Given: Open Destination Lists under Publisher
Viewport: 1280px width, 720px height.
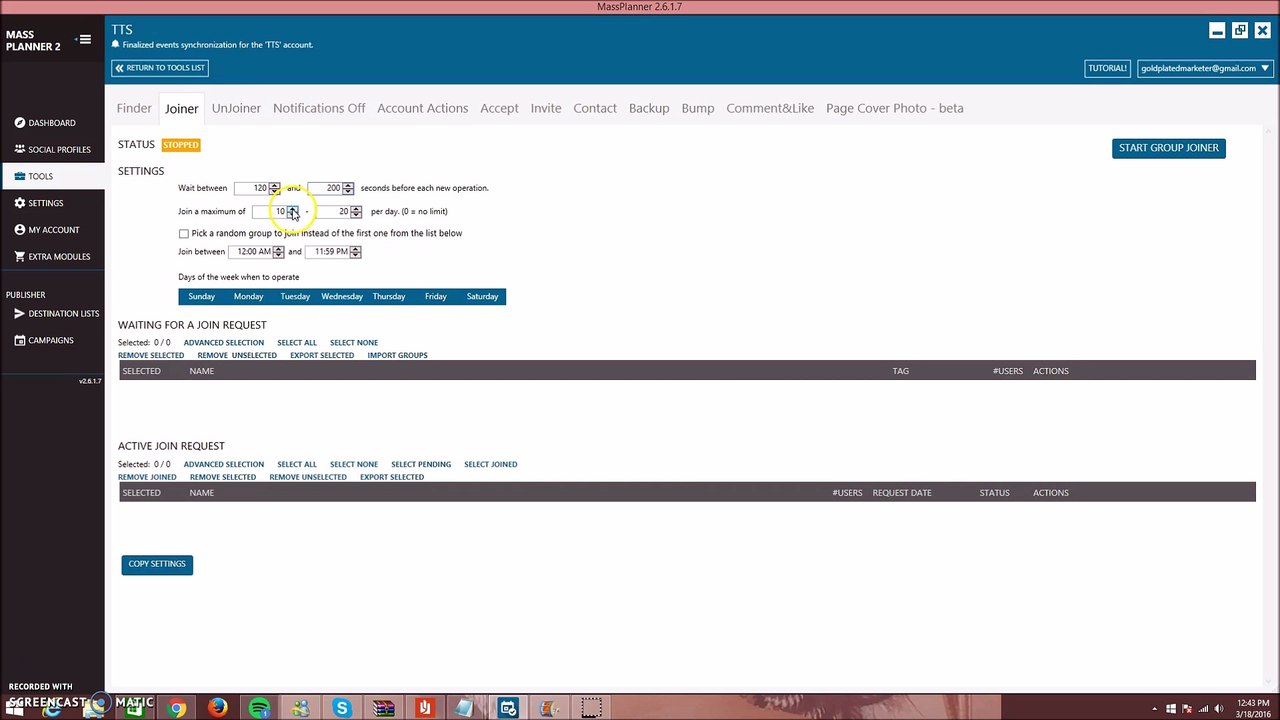Looking at the screenshot, I should tap(56, 314).
